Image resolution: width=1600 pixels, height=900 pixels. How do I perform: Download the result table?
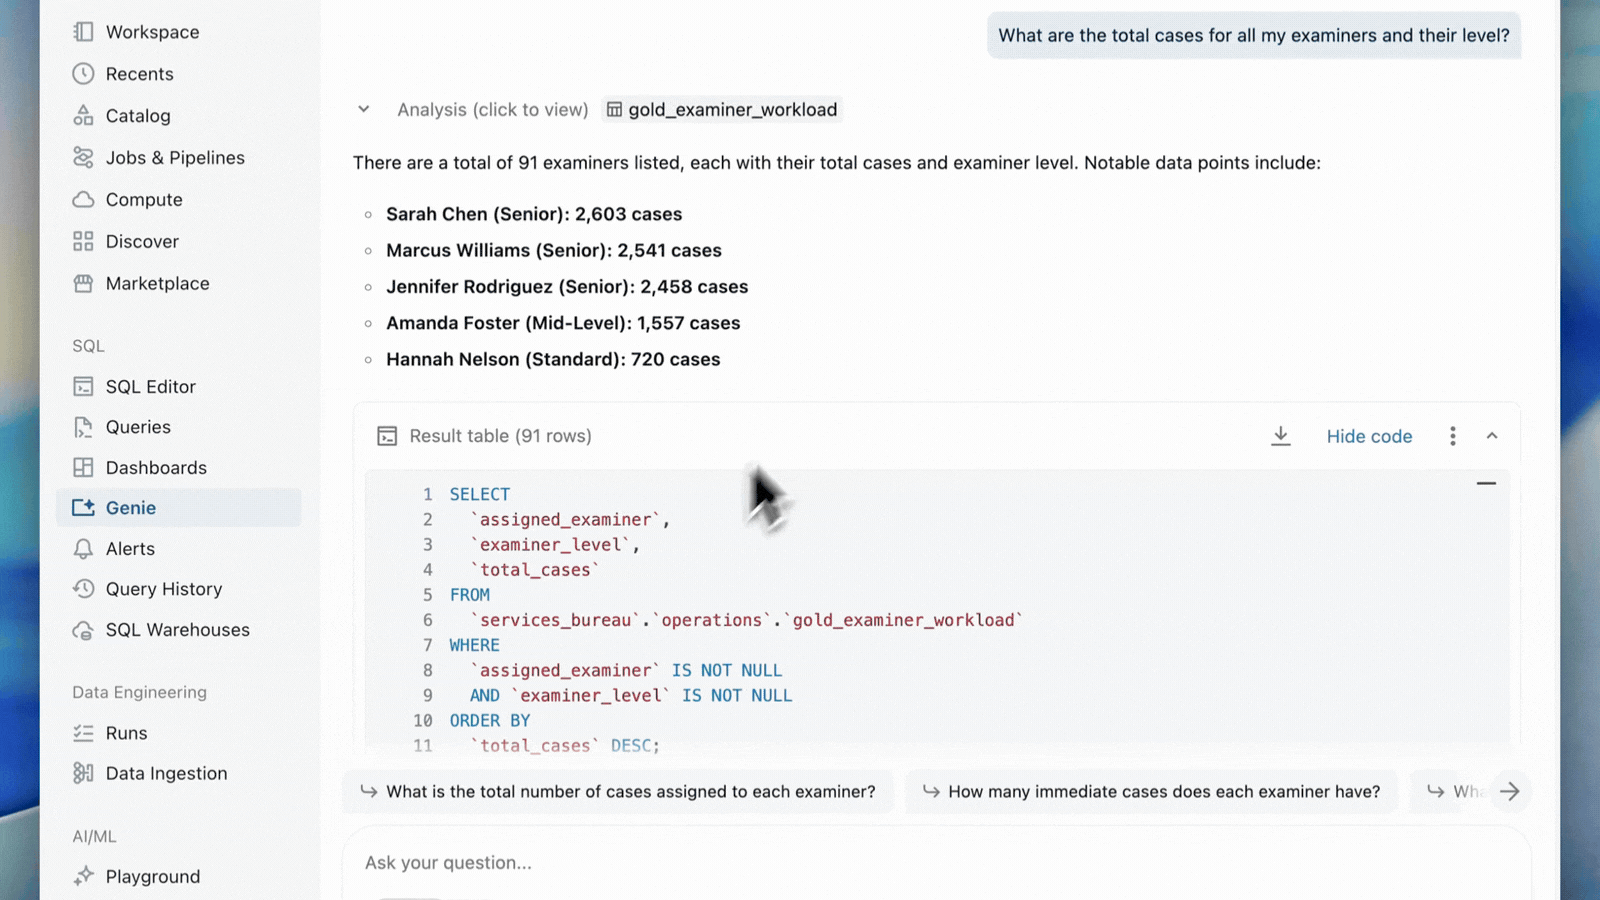tap(1281, 436)
